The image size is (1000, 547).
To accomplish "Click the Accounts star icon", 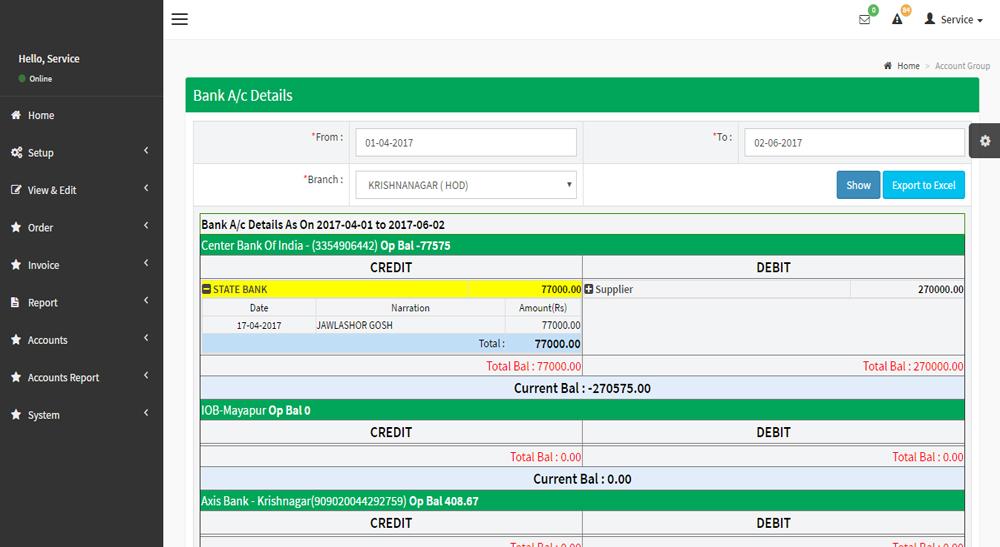I will [x=16, y=340].
